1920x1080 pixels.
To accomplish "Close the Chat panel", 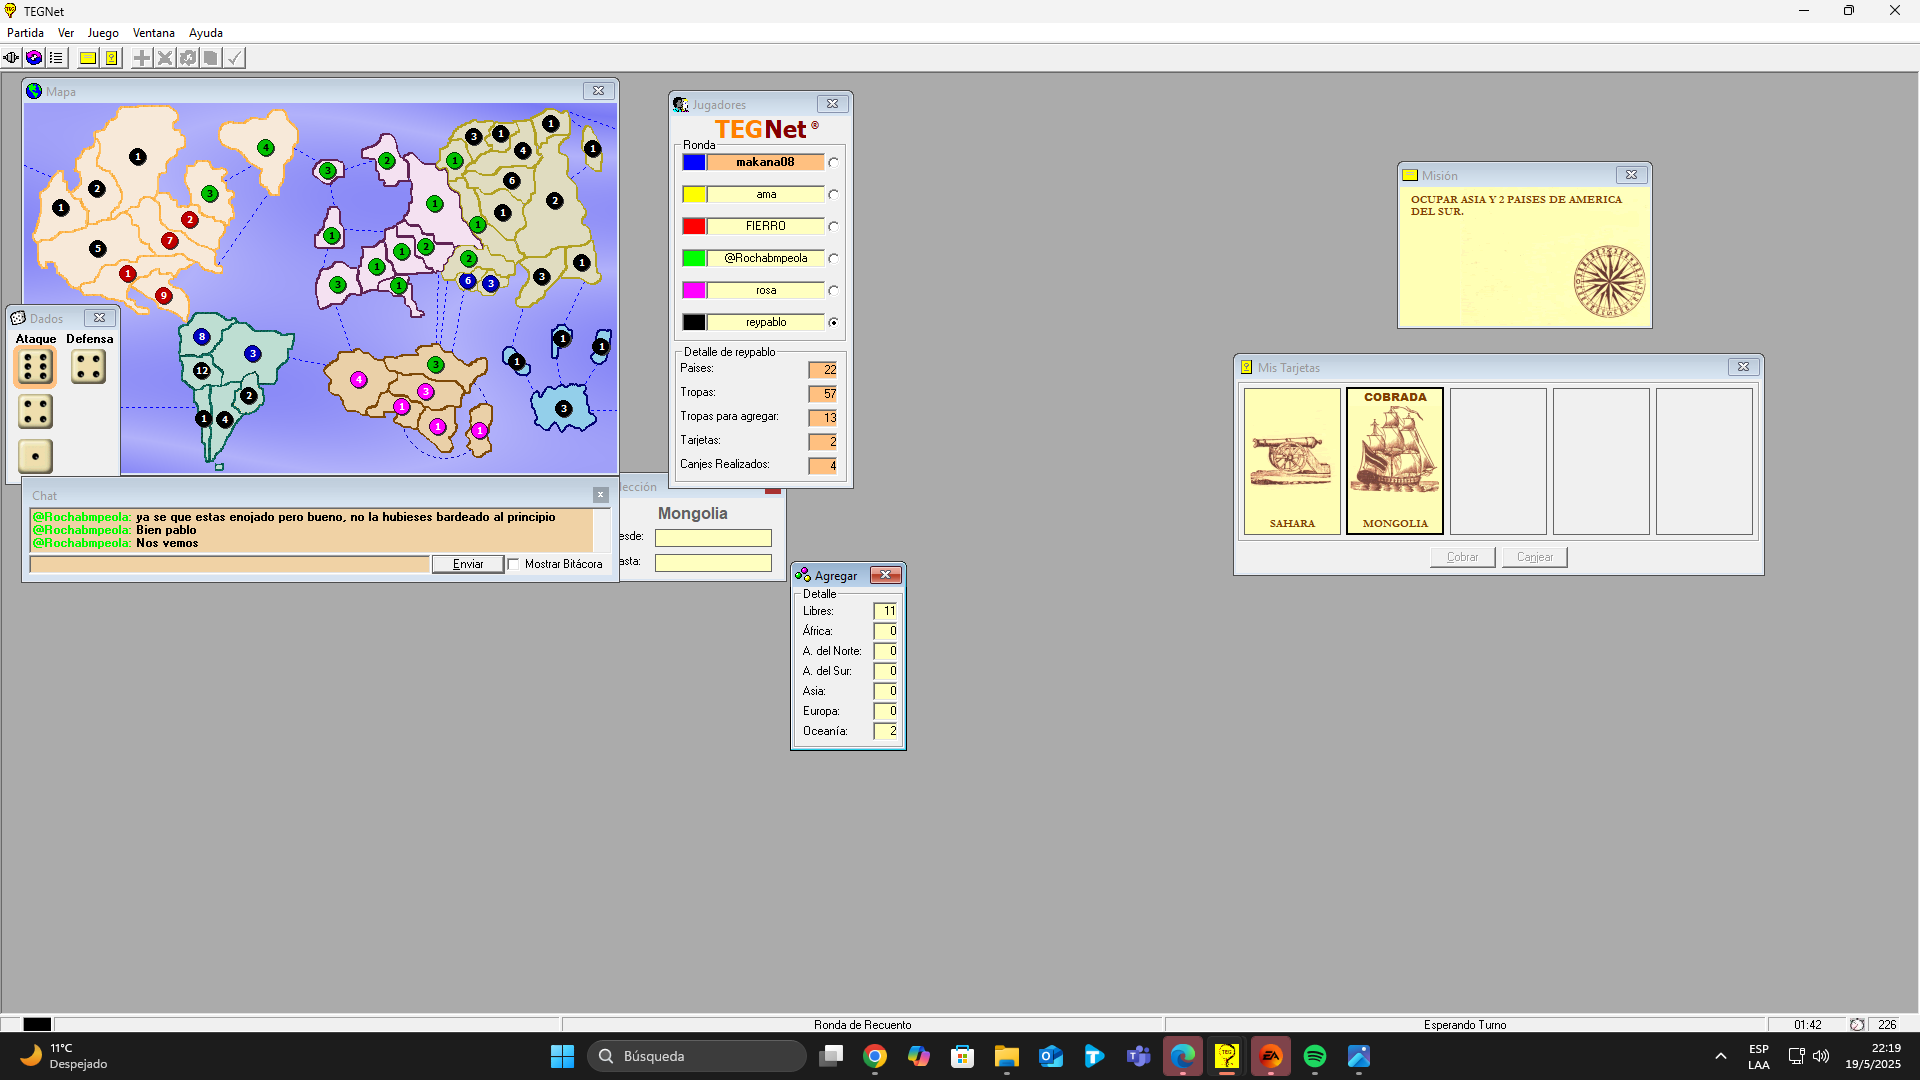I will pos(600,495).
